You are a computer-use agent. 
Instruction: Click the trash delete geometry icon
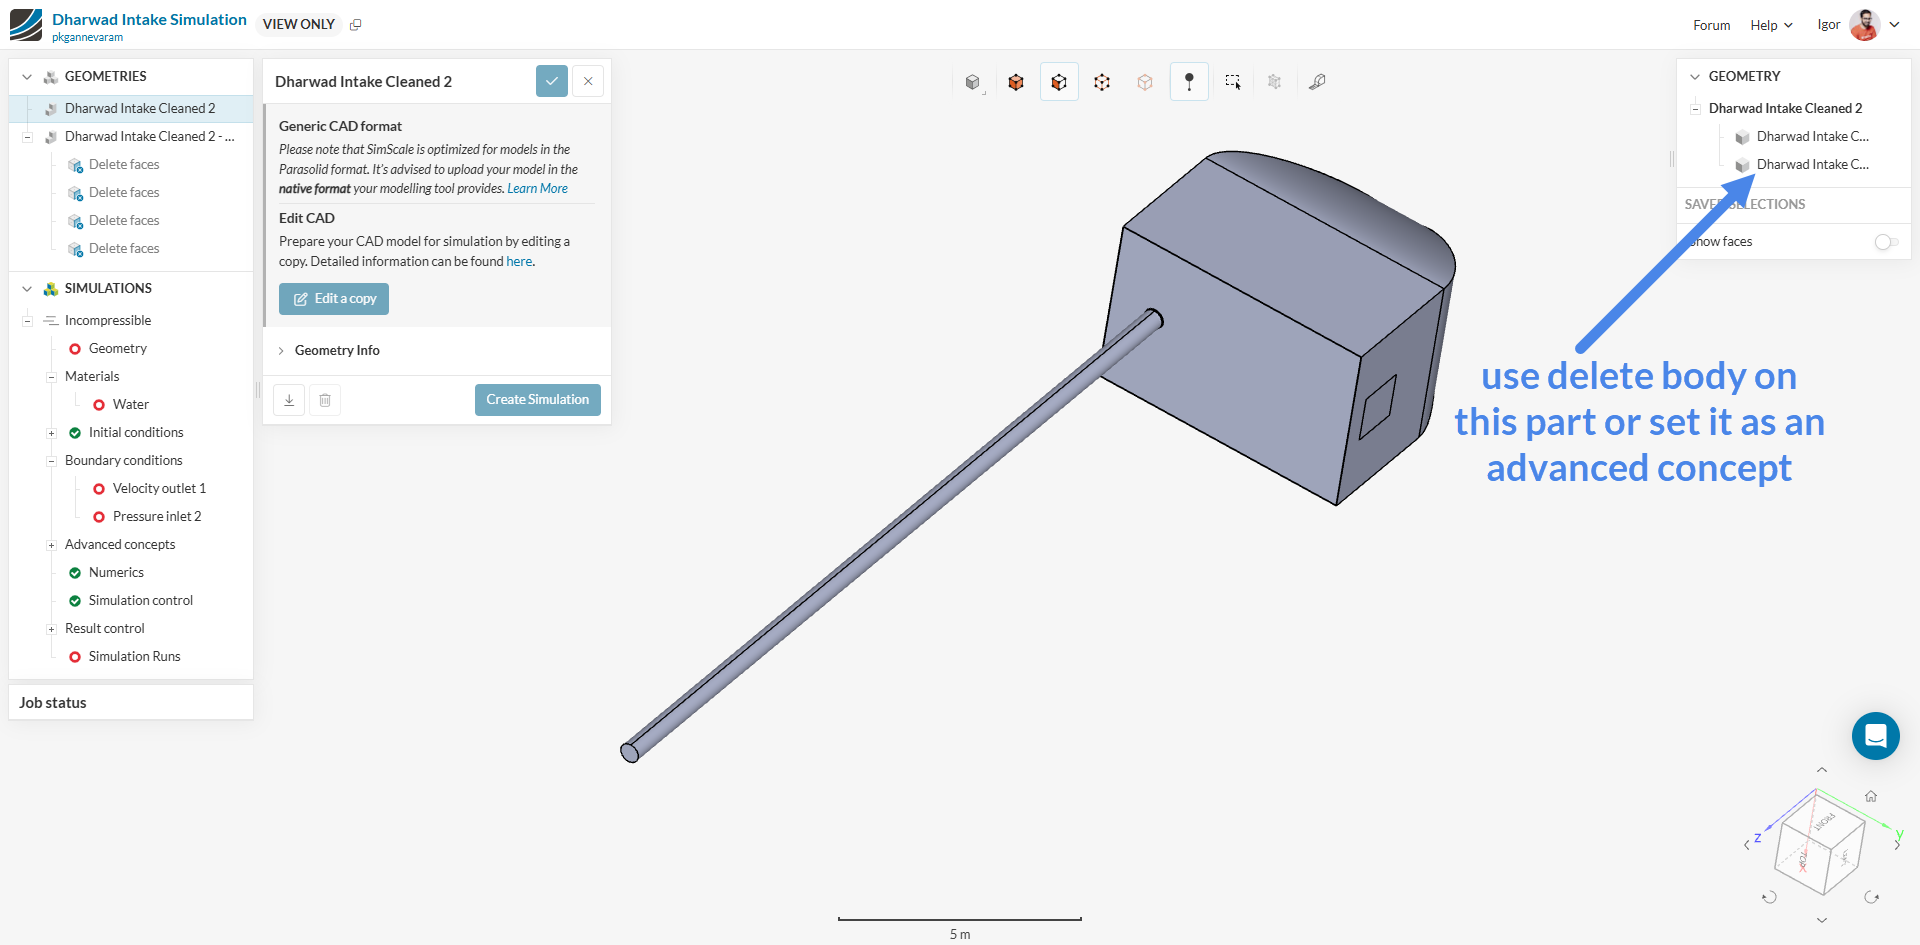pos(325,400)
